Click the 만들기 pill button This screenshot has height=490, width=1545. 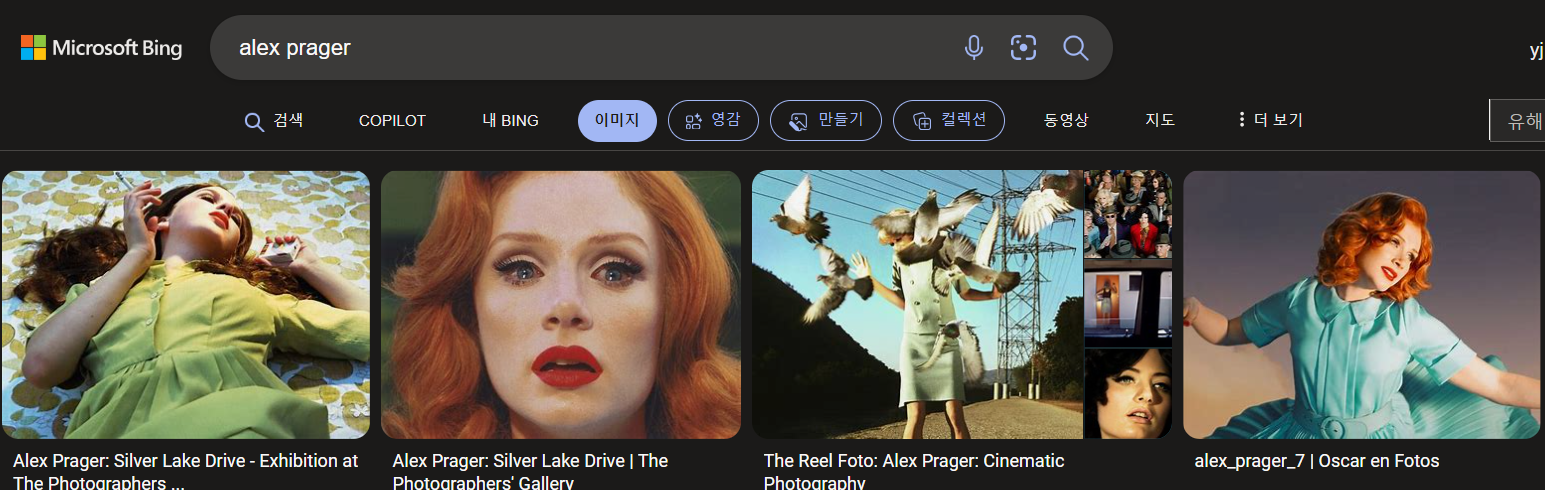coord(825,121)
